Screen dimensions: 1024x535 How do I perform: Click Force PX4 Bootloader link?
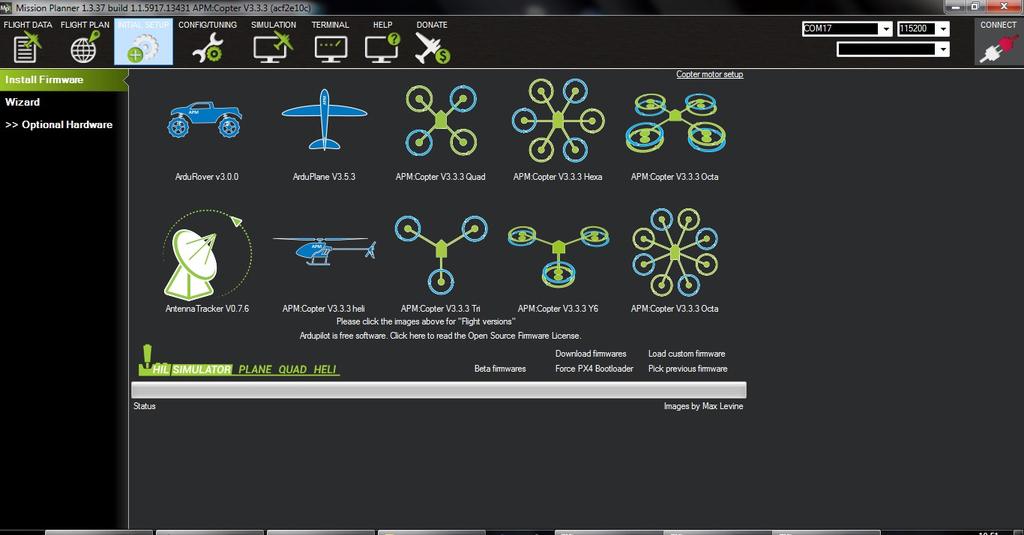pyautogui.click(x=594, y=368)
